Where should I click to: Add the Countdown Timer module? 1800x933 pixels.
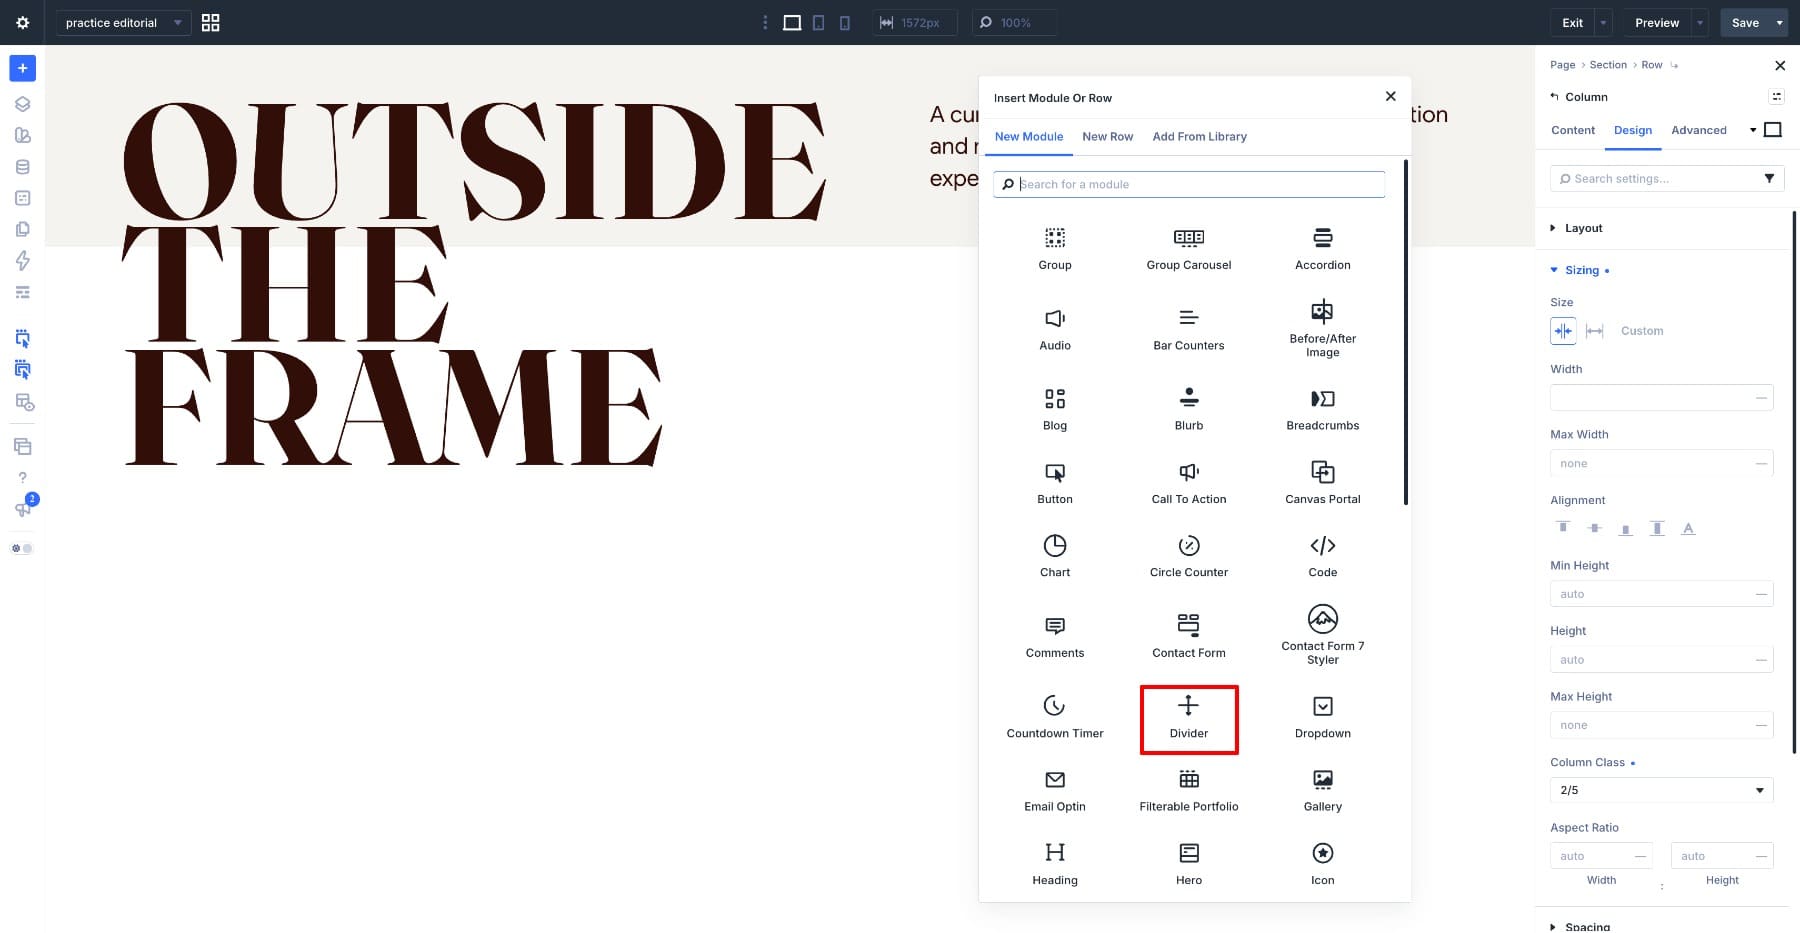(x=1055, y=717)
